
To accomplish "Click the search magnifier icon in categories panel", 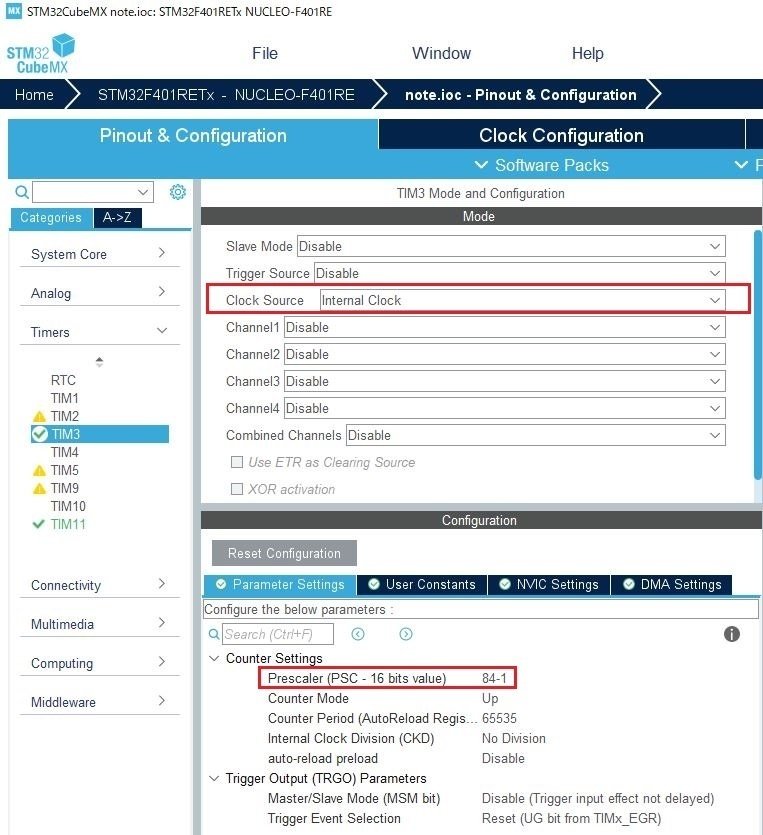I will (x=22, y=192).
